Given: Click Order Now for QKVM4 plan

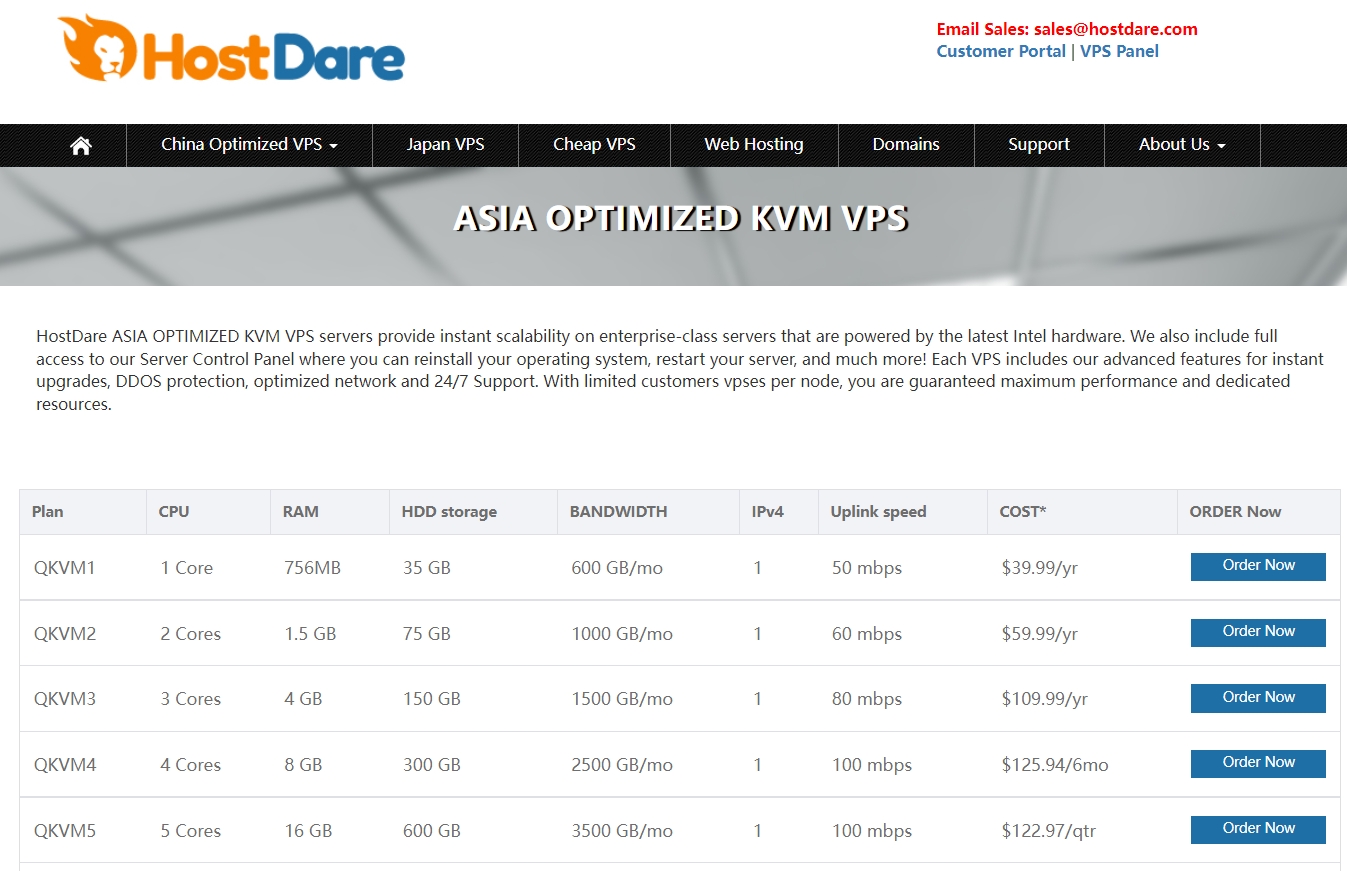Looking at the screenshot, I should [1257, 763].
